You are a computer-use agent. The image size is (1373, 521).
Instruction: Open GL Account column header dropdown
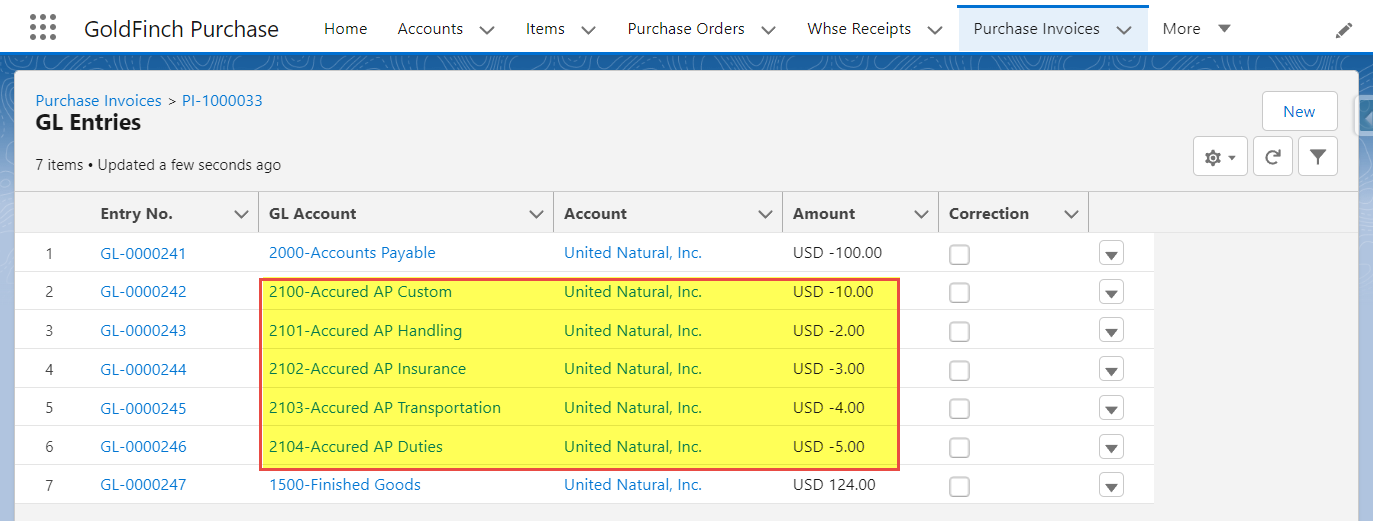(x=536, y=214)
